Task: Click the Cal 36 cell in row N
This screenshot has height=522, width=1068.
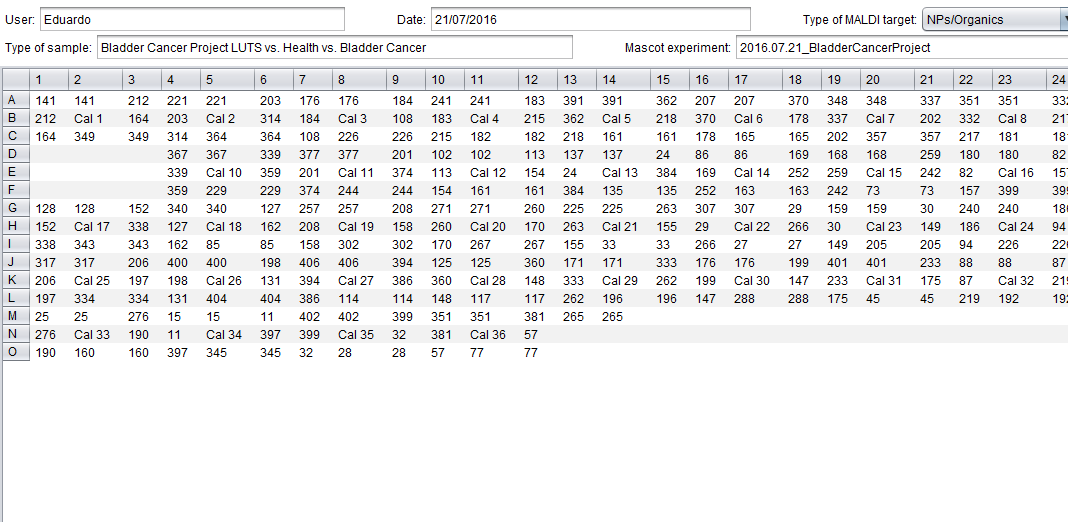Action: tap(491, 334)
